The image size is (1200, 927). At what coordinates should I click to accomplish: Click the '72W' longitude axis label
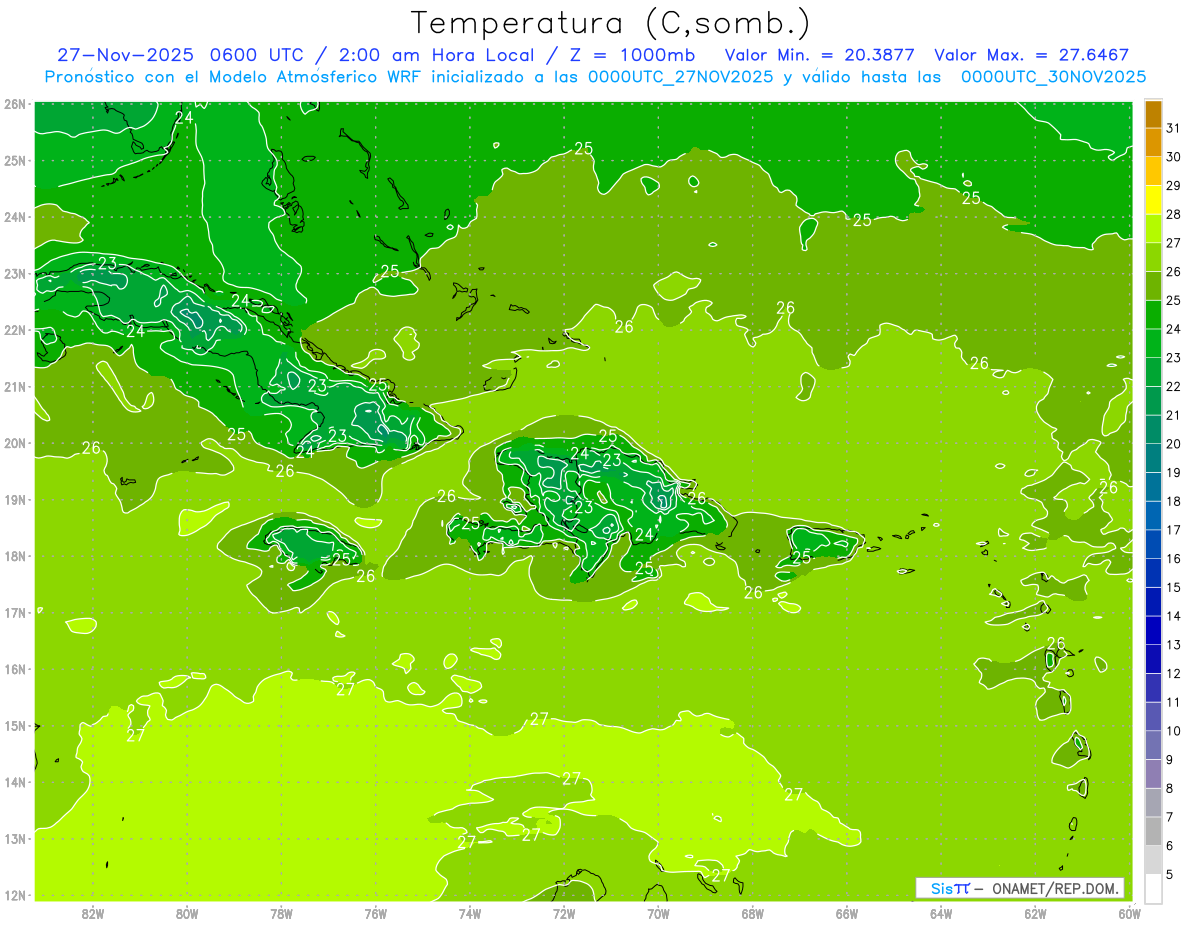[564, 912]
